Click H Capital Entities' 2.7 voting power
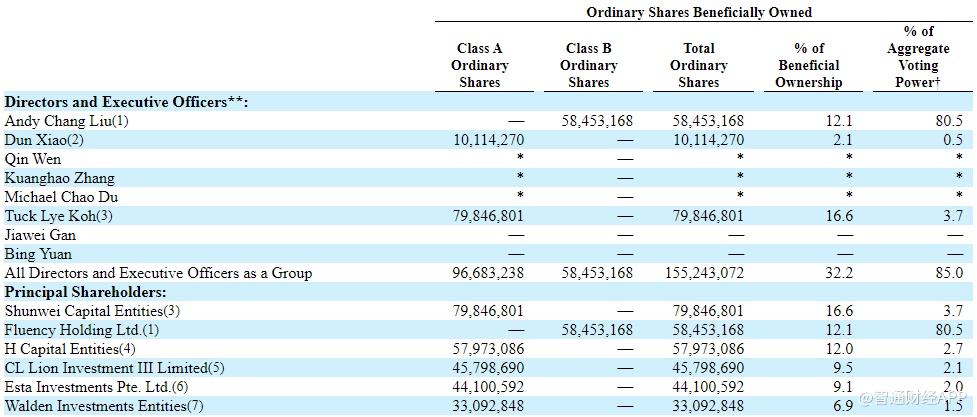 [x=954, y=348]
